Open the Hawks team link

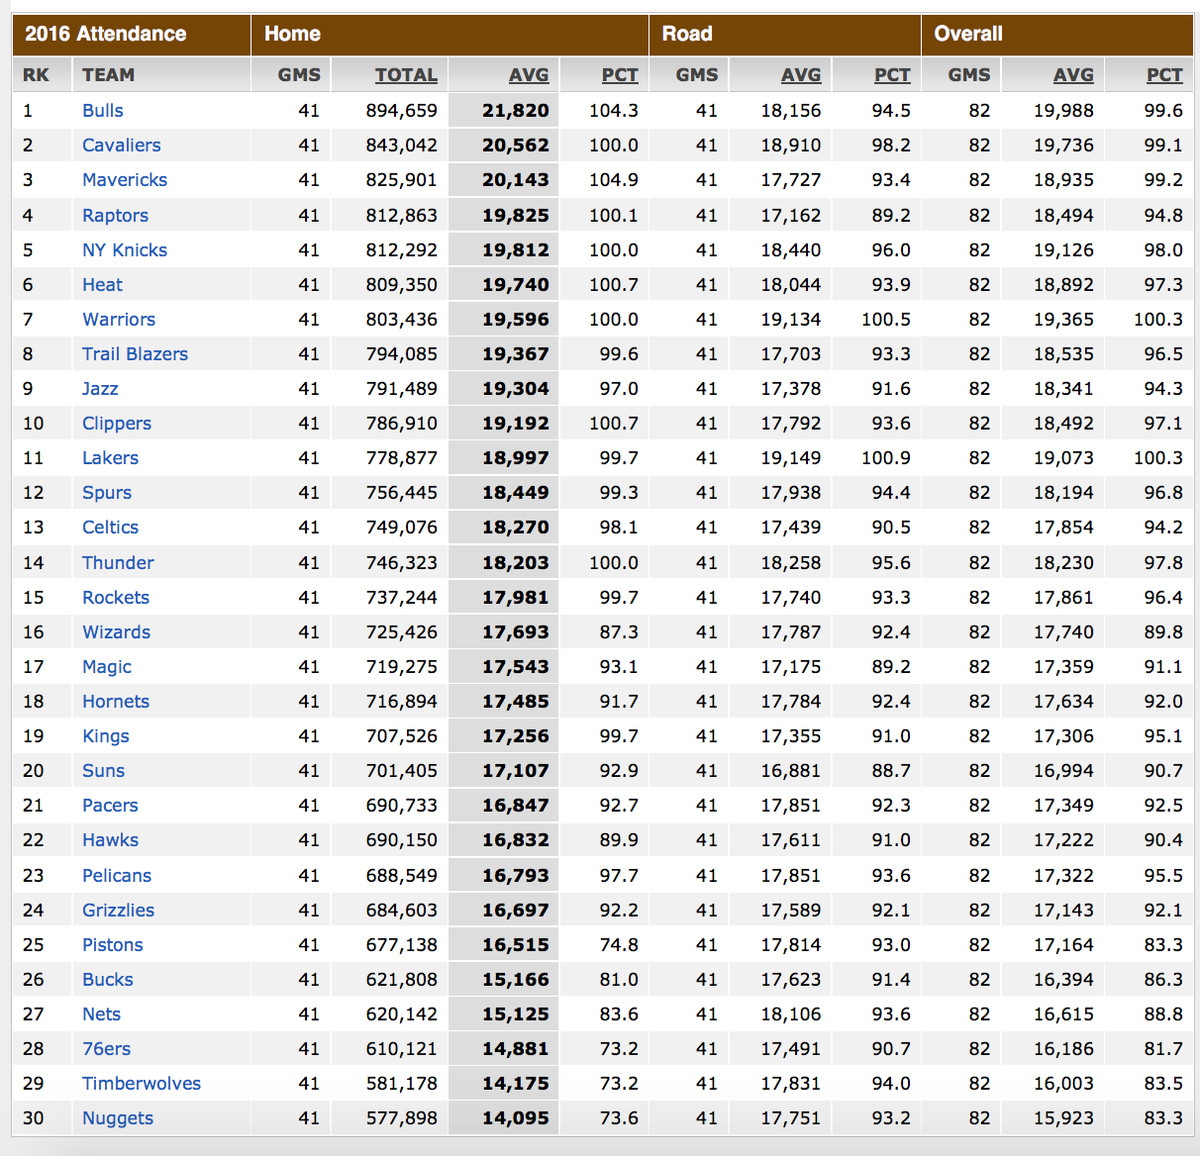click(110, 840)
